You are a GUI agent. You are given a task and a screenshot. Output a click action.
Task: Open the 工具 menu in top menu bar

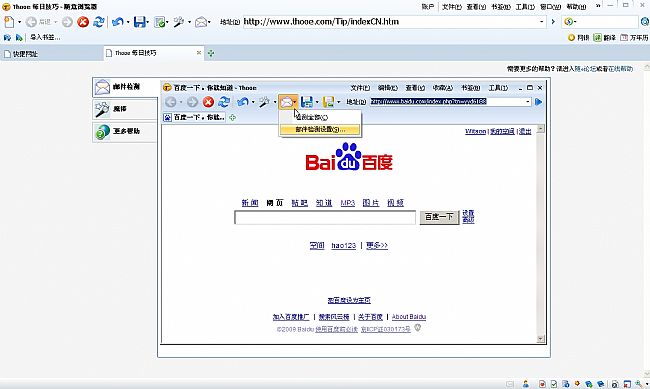[525, 7]
